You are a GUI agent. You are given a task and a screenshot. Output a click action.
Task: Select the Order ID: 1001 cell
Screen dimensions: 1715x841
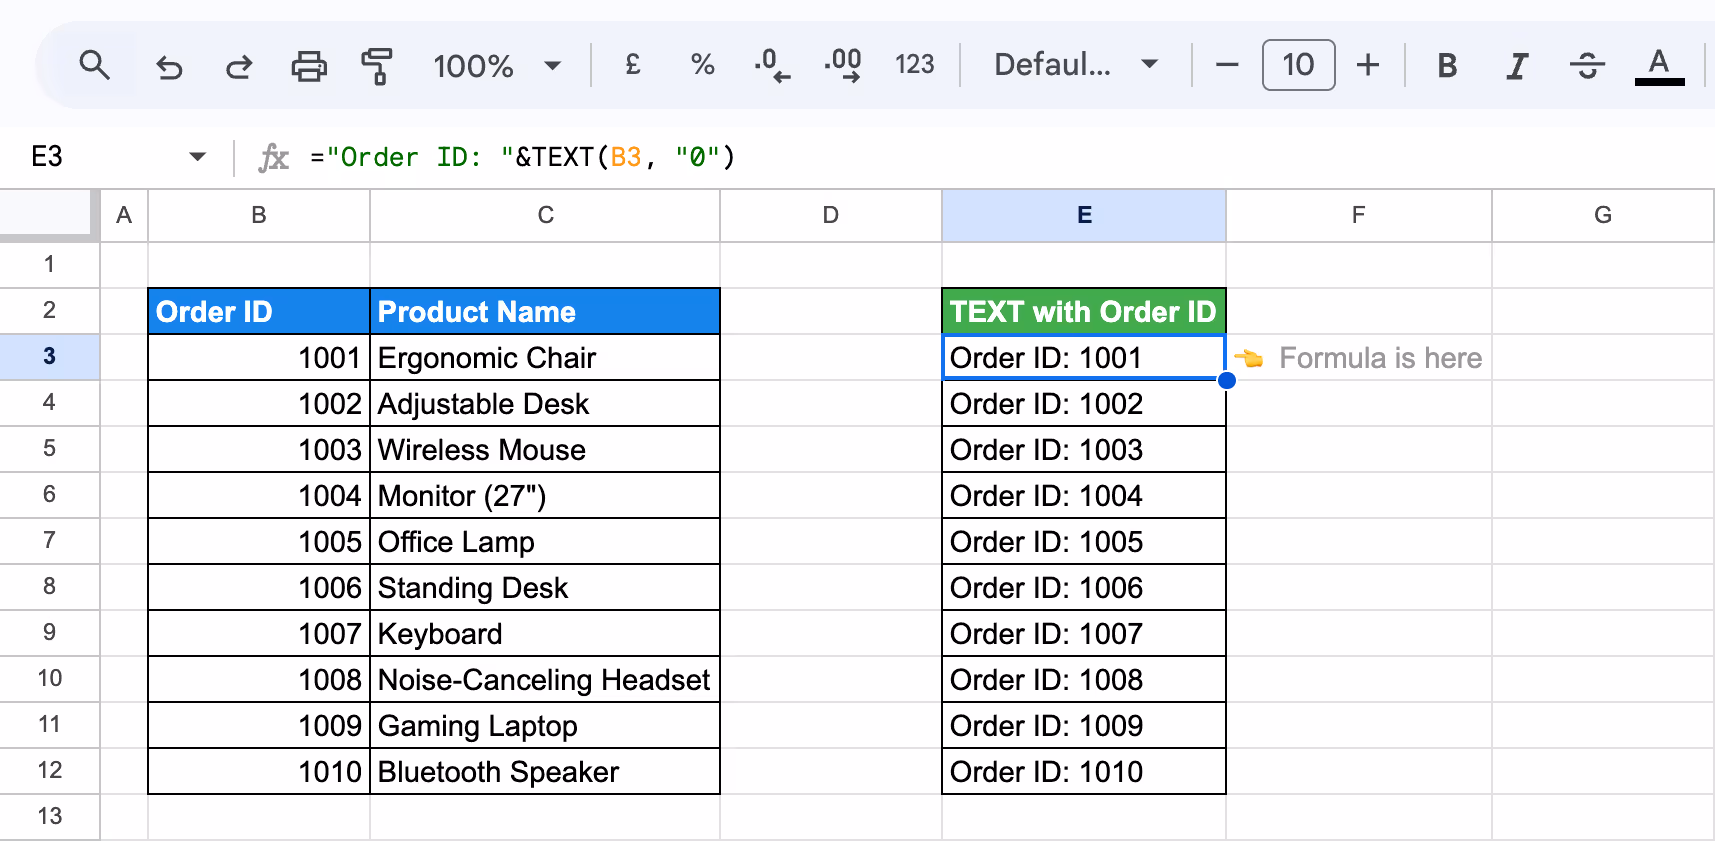1084,357
